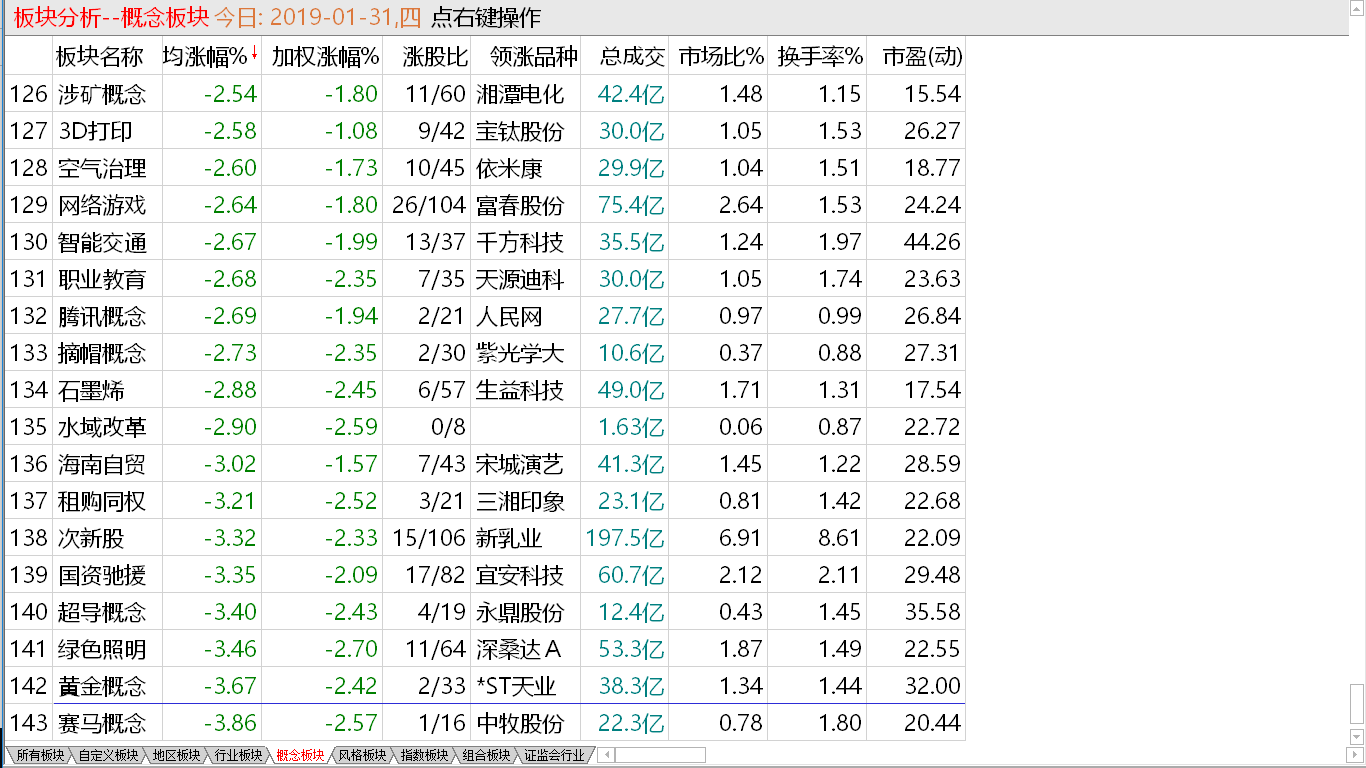Image resolution: width=1366 pixels, height=768 pixels.
Task: Sort by 领涨品种 column header
Action: pyautogui.click(x=526, y=56)
